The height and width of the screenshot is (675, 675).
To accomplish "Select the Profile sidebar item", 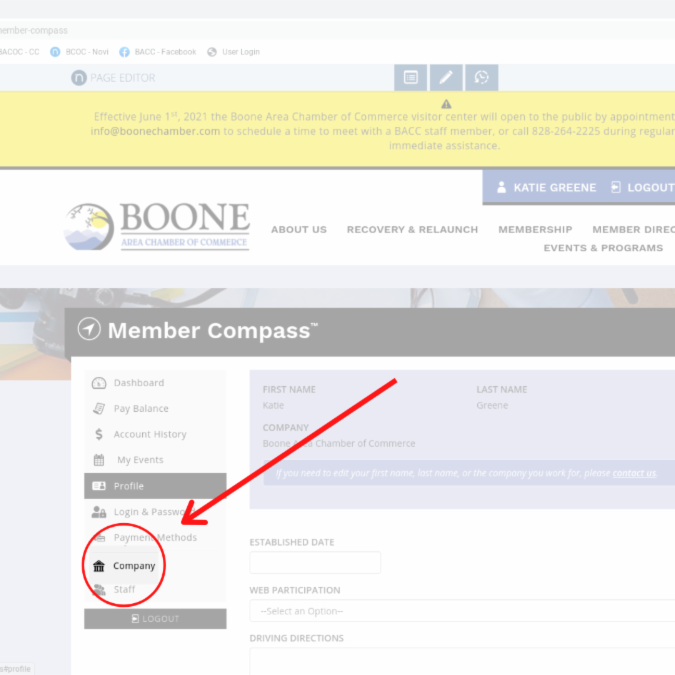I will (155, 486).
